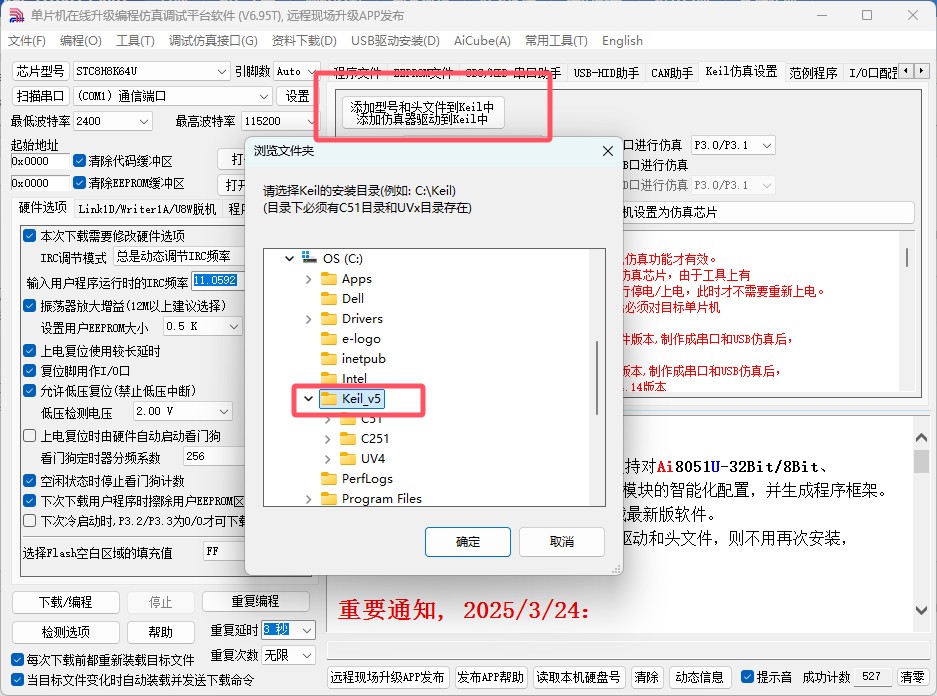Click the 检测选项 button
This screenshot has height=696, width=937.
tap(66, 632)
